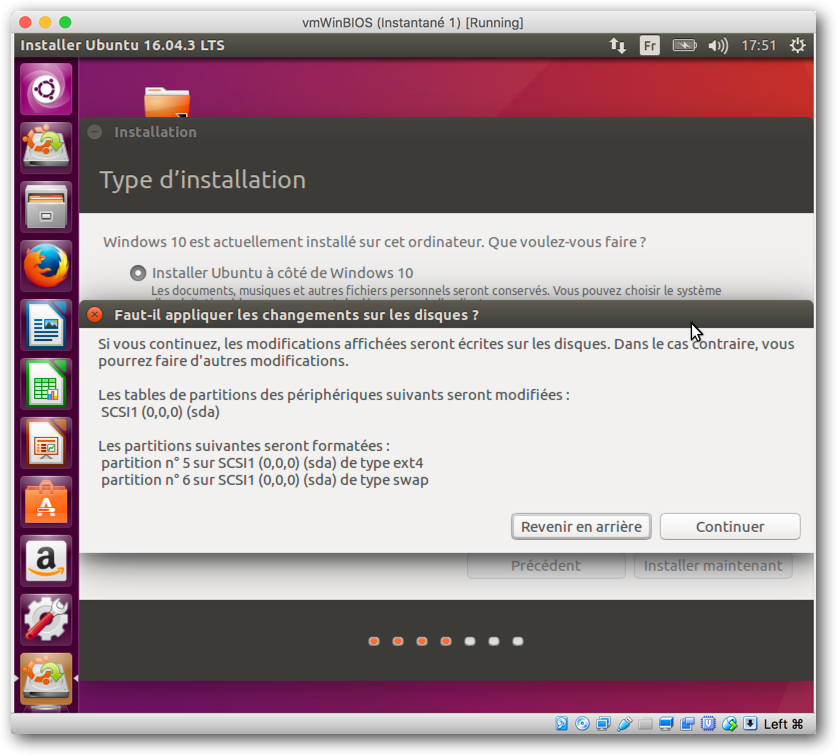The image size is (837, 755).
Task: Click VirtualBox display indicator
Action: click(666, 723)
